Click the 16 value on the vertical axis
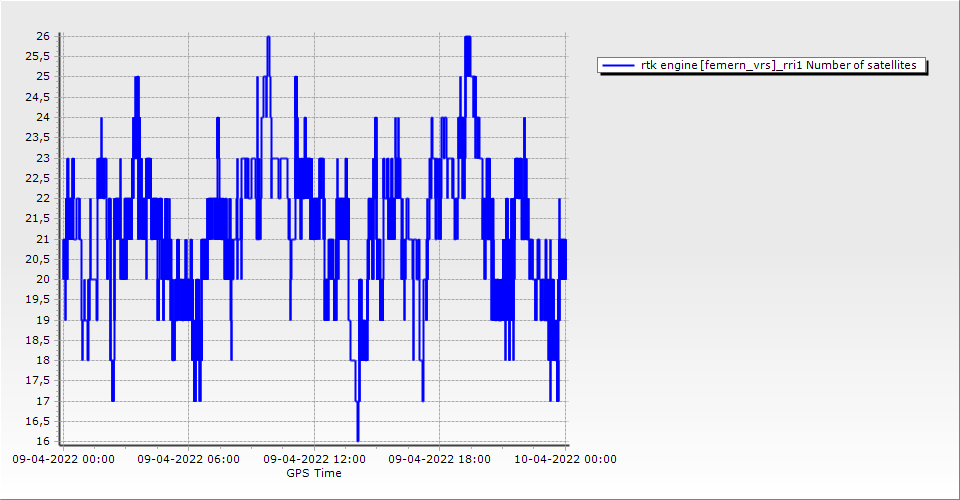Viewport: 960px width, 500px height. tap(43, 442)
